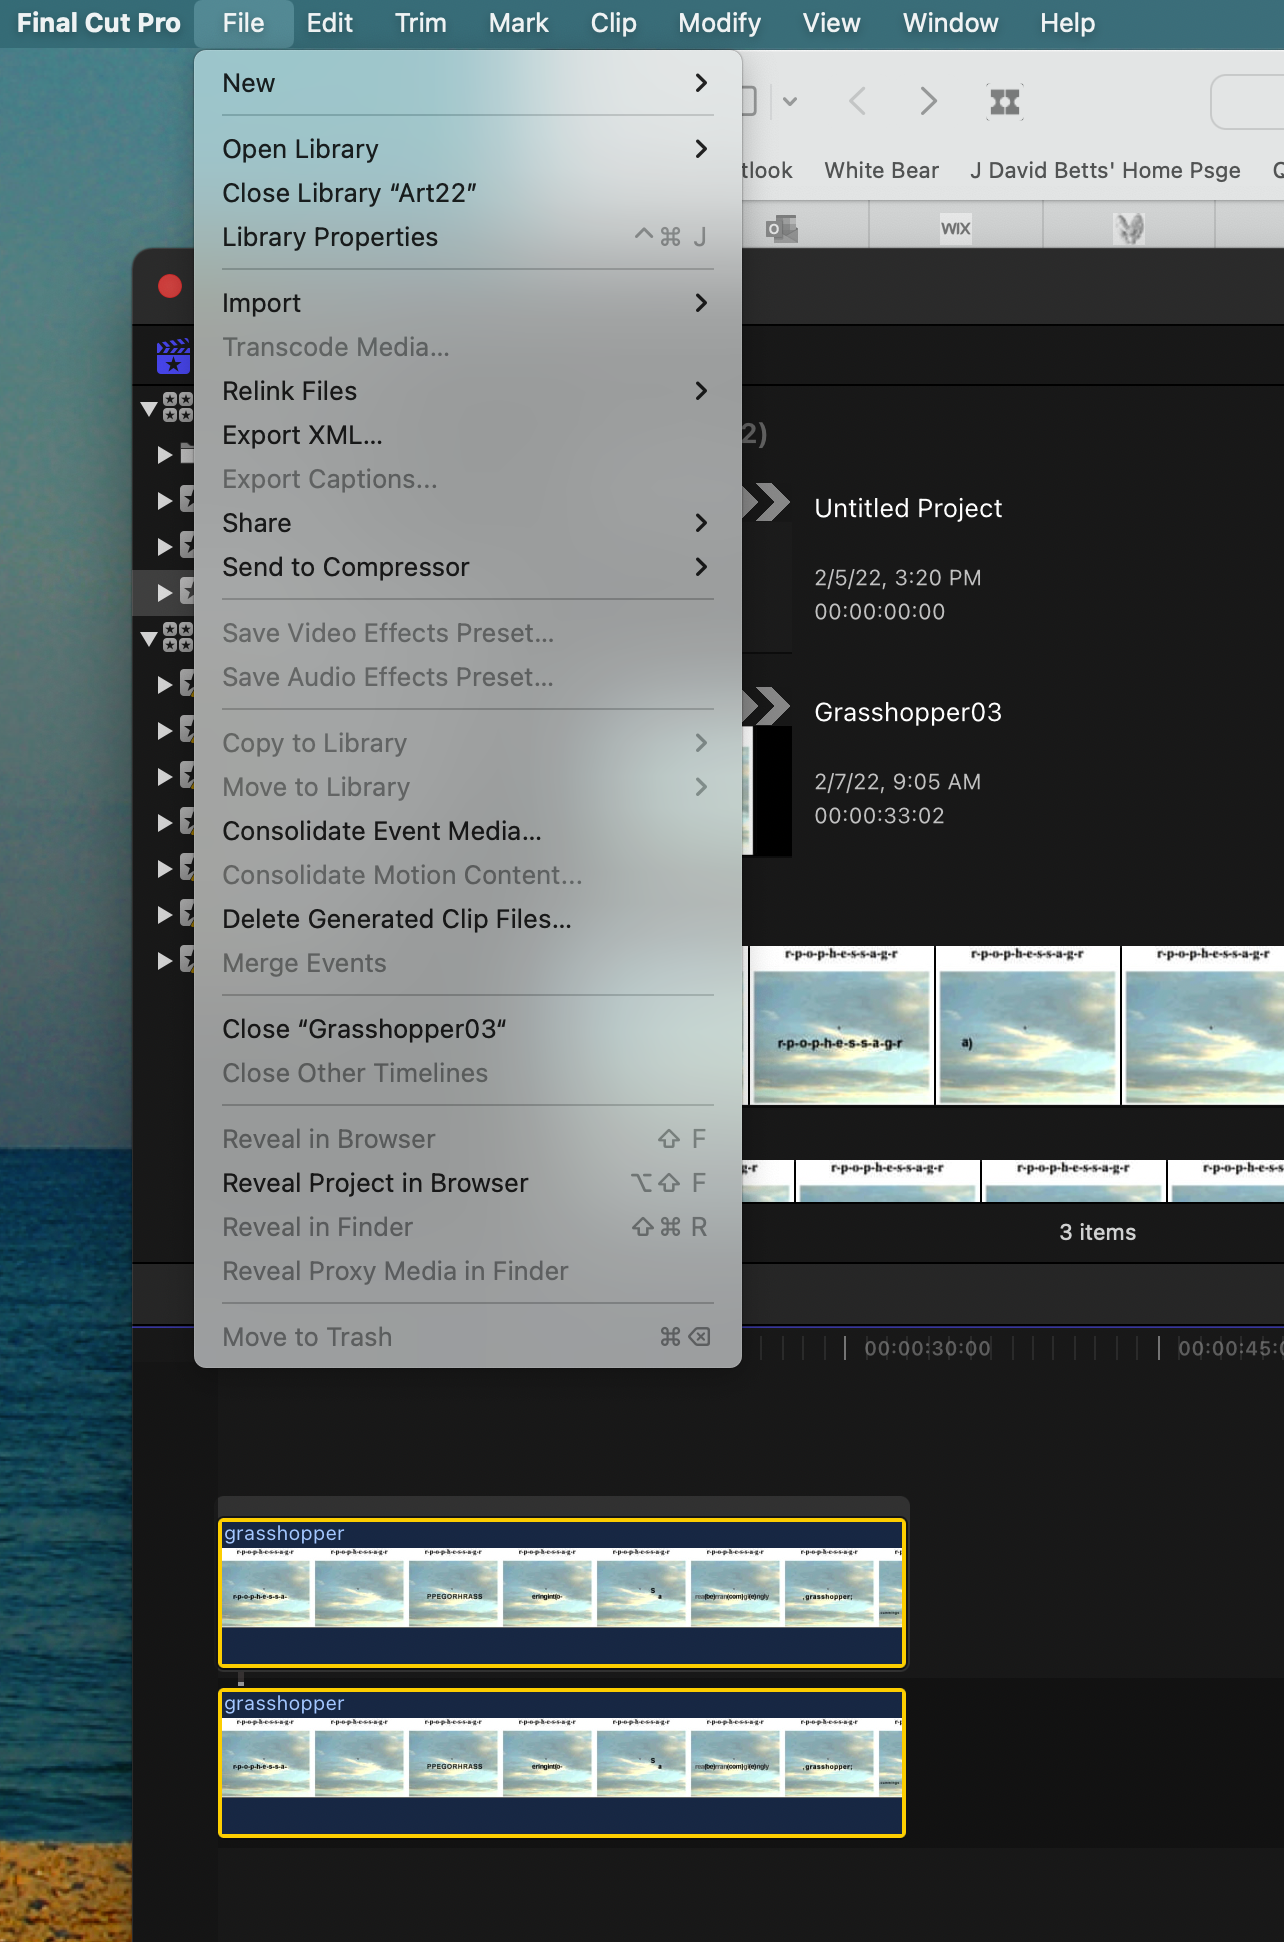Select the upper grasshopper clip in the timeline

click(562, 1593)
